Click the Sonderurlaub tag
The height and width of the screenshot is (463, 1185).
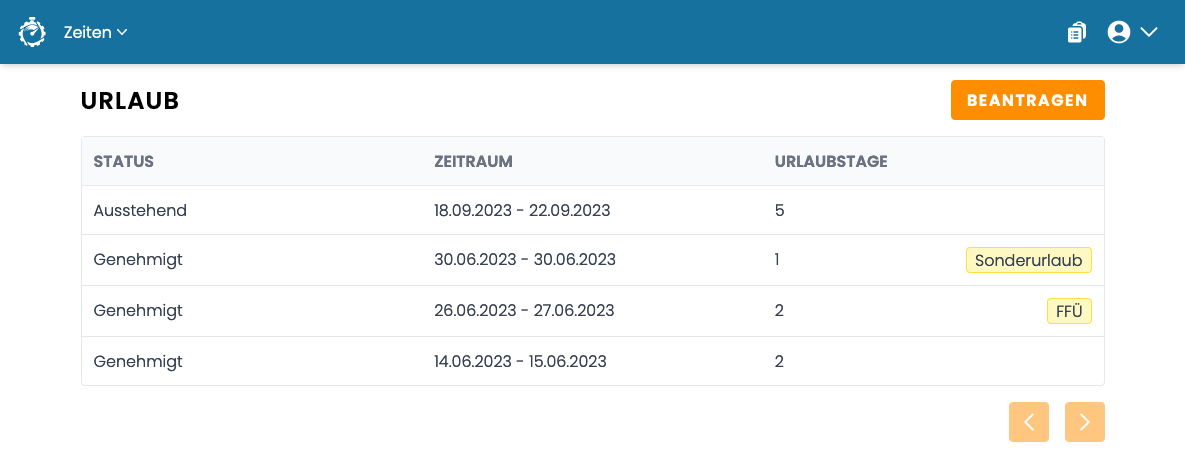point(1029,261)
